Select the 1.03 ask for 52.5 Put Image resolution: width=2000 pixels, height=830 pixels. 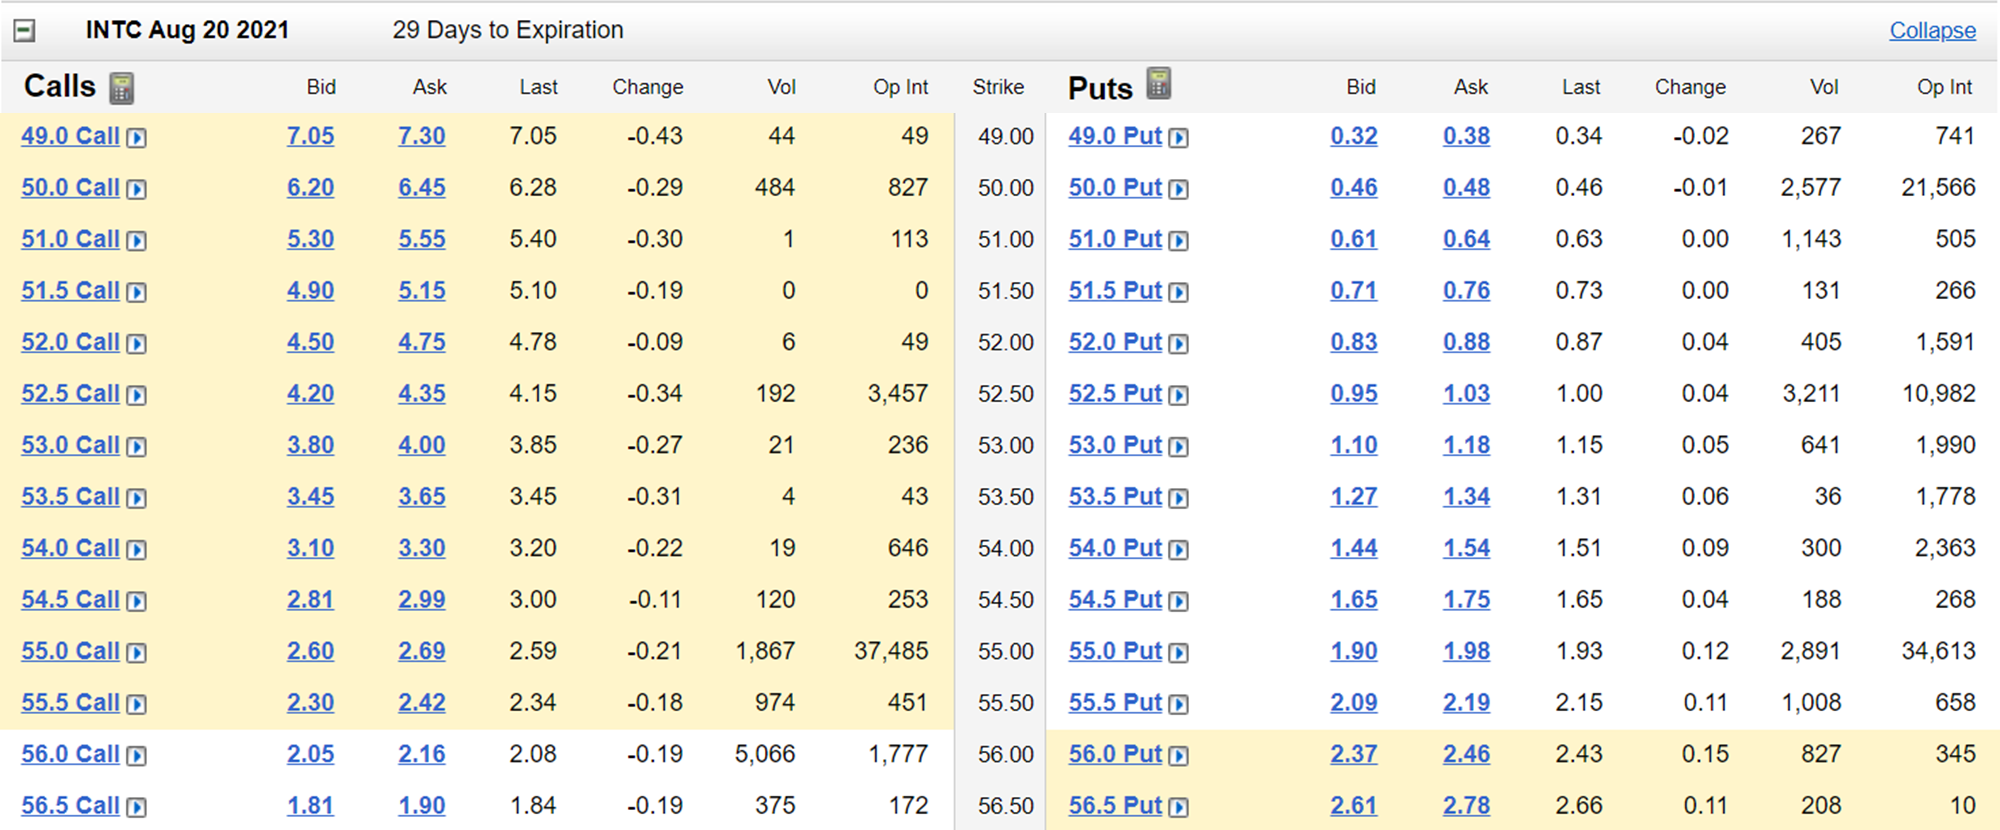coord(1466,393)
